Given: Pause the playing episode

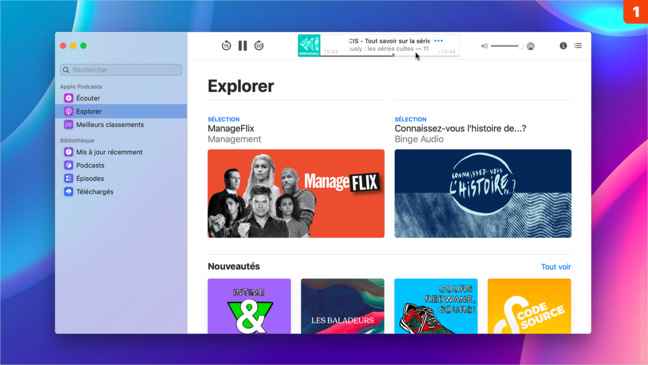Looking at the screenshot, I should pyautogui.click(x=243, y=45).
